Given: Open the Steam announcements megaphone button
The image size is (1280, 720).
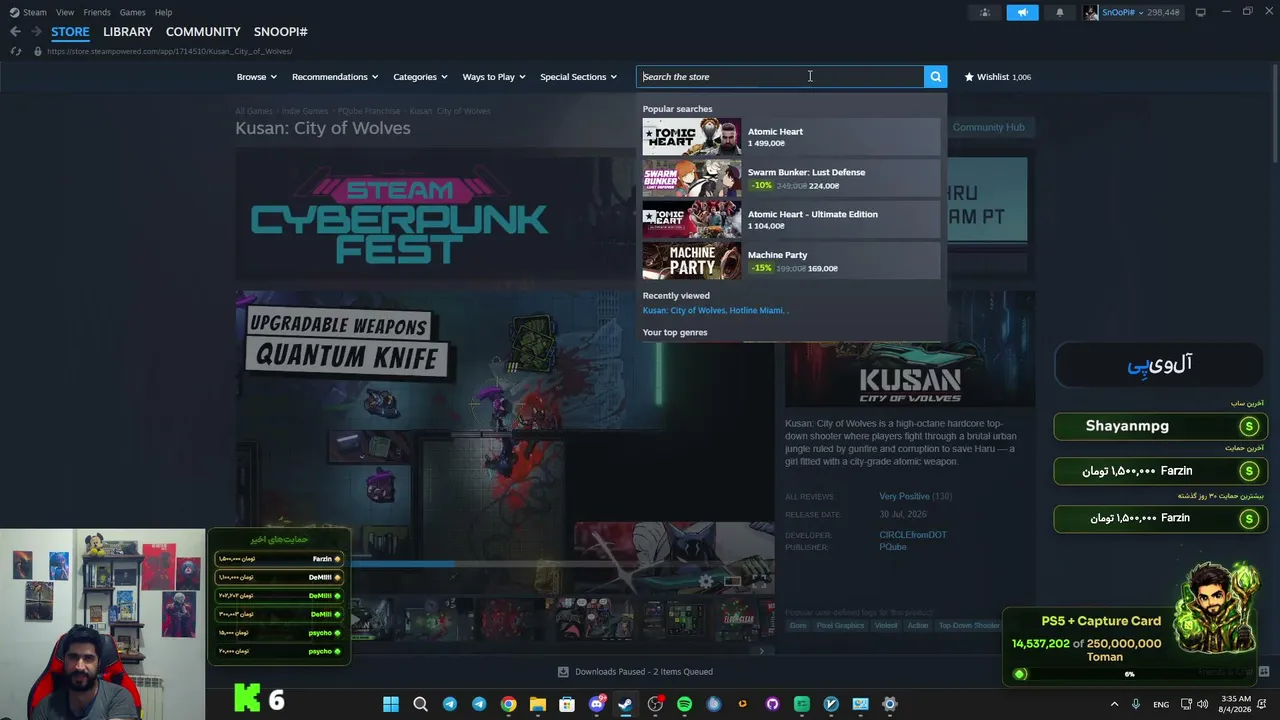Looking at the screenshot, I should (x=1022, y=12).
